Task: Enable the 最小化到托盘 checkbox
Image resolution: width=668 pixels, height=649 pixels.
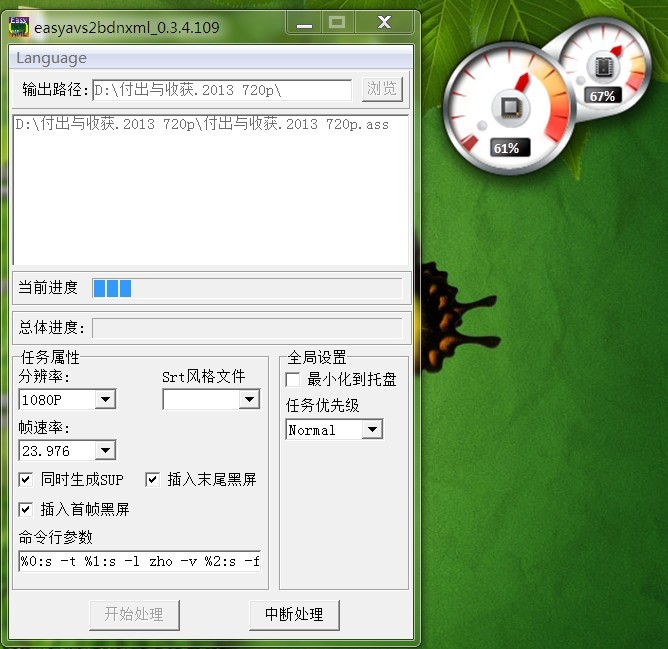Action: 293,380
